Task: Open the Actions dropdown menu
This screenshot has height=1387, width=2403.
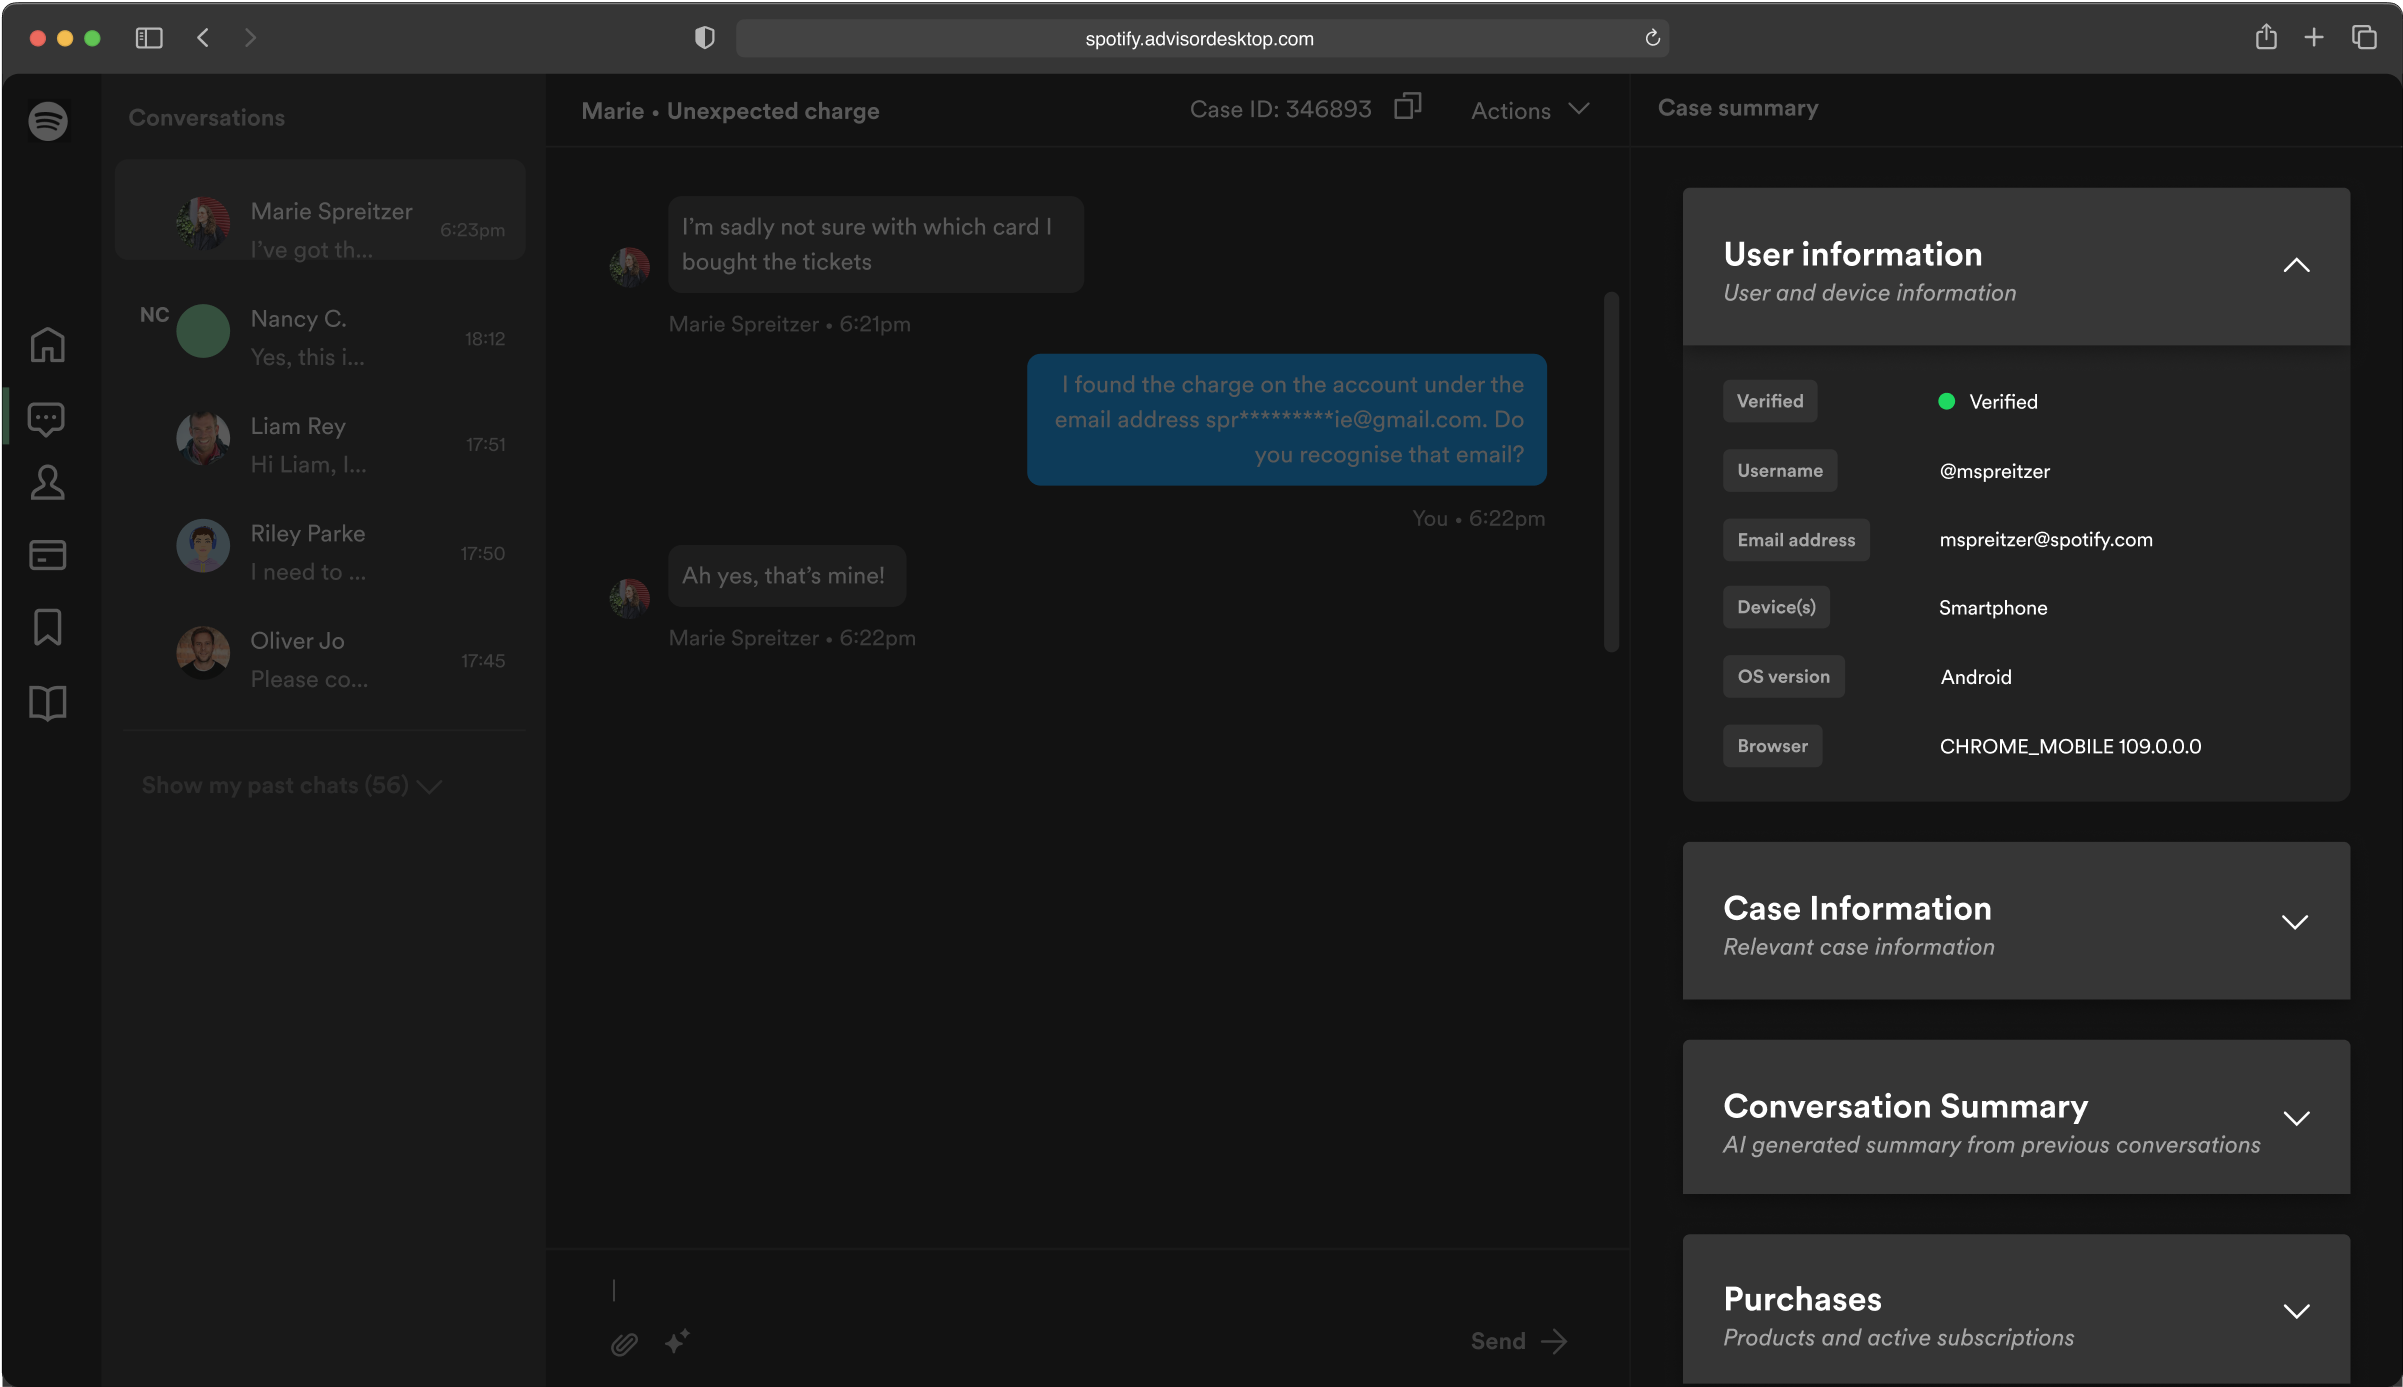Action: pyautogui.click(x=1529, y=110)
